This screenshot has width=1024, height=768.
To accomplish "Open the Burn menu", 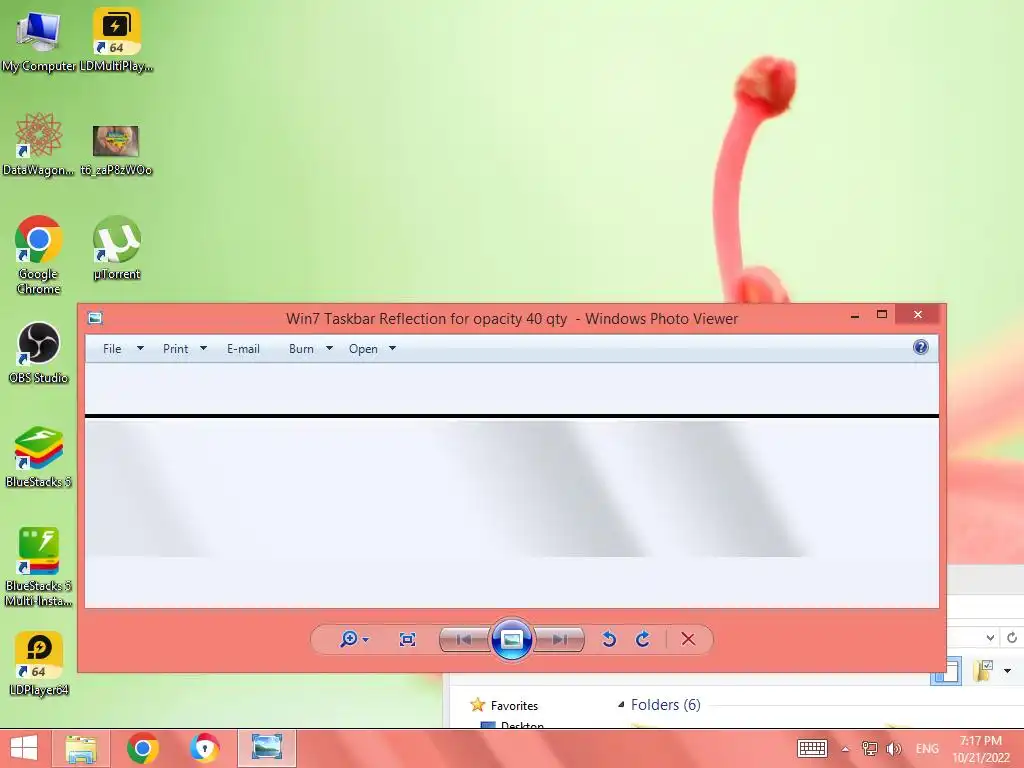I will [x=301, y=349].
